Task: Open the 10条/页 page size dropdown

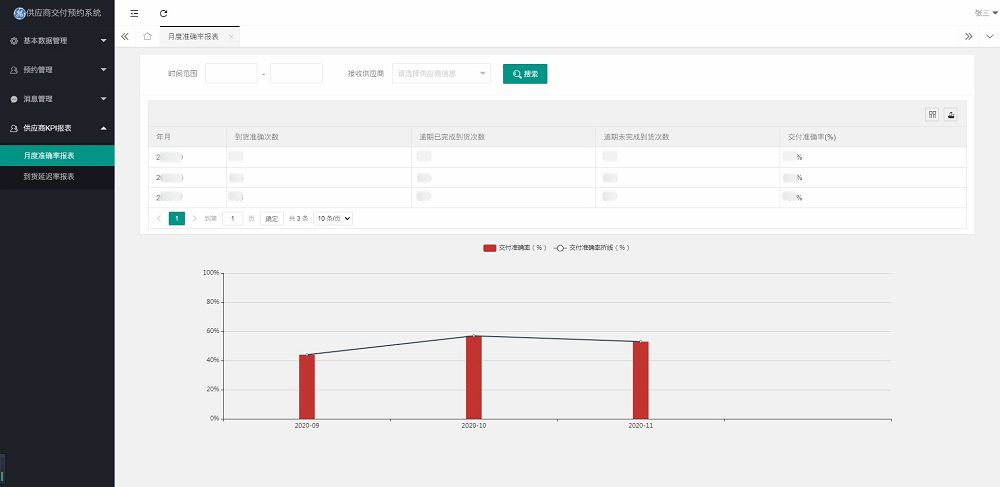Action: [333, 218]
